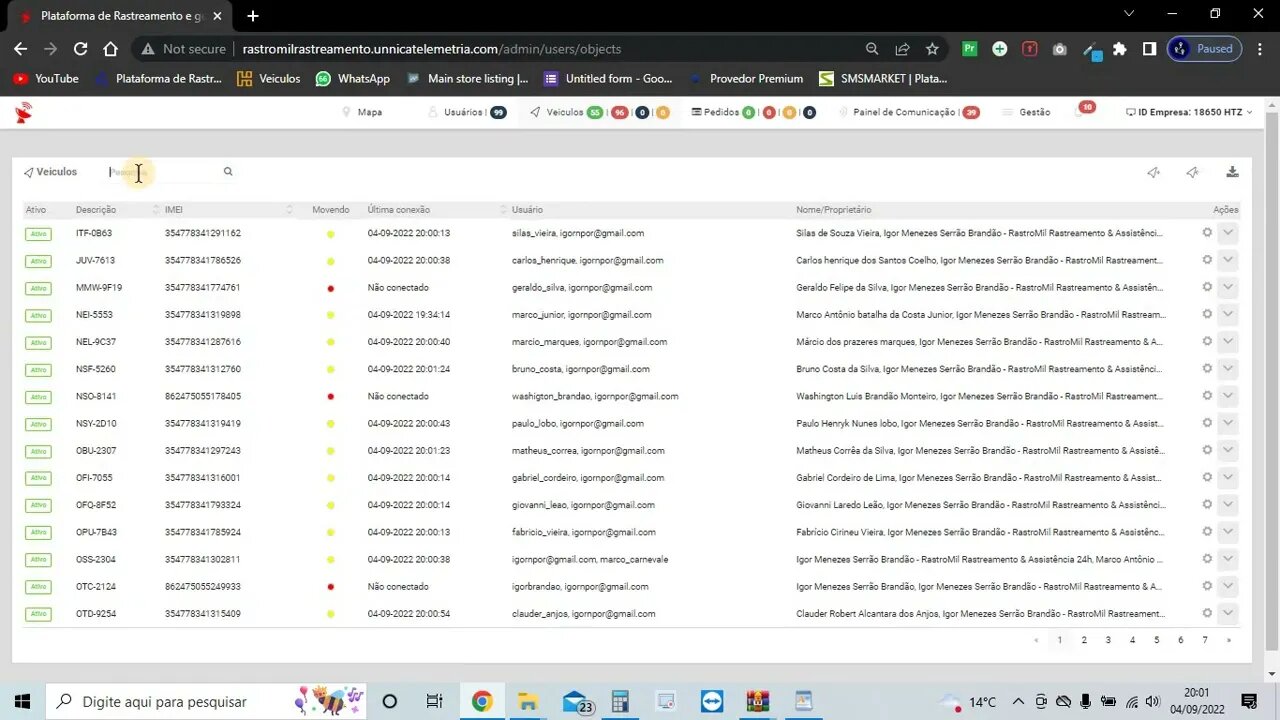Image resolution: width=1280 pixels, height=720 pixels.
Task: Expand the ID Empresa 18650 HTZ dropdown
Action: coord(1189,112)
